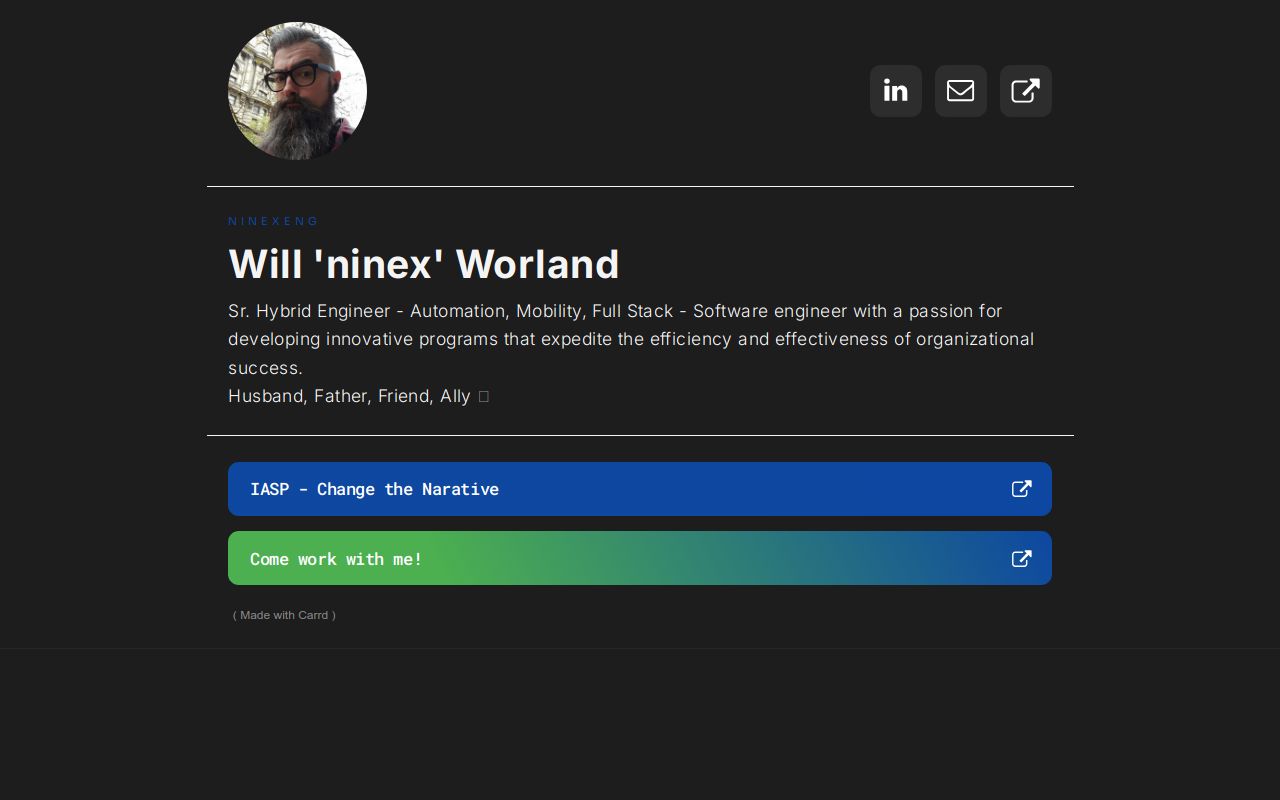The image size is (1280, 800).
Task: Open the external website icon beside the envelope
Action: click(1025, 91)
